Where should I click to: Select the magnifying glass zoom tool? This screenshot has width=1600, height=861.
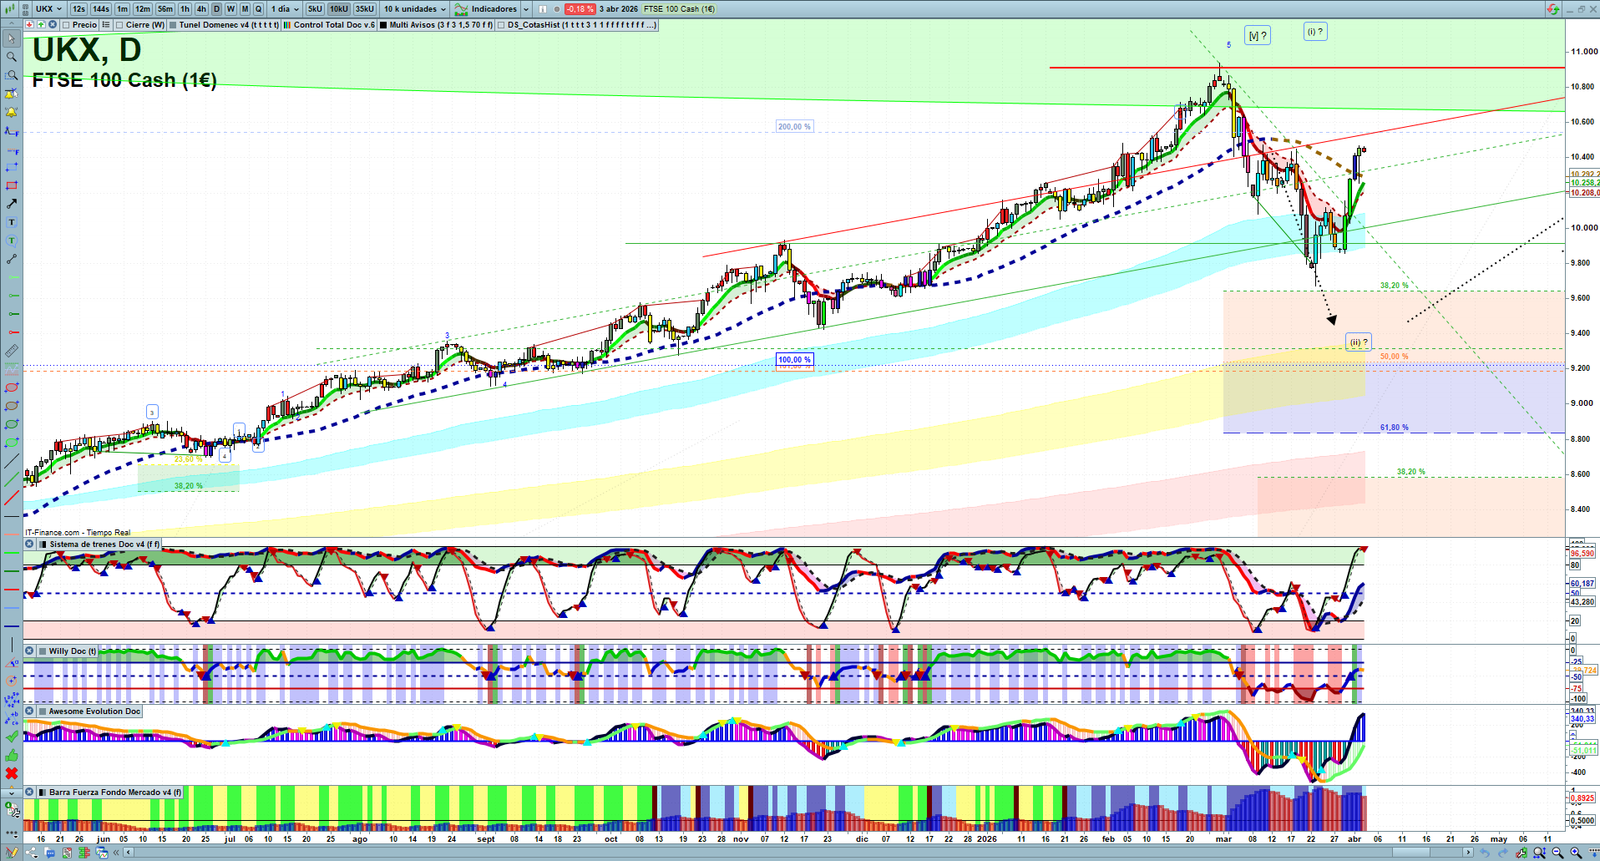[x=11, y=57]
